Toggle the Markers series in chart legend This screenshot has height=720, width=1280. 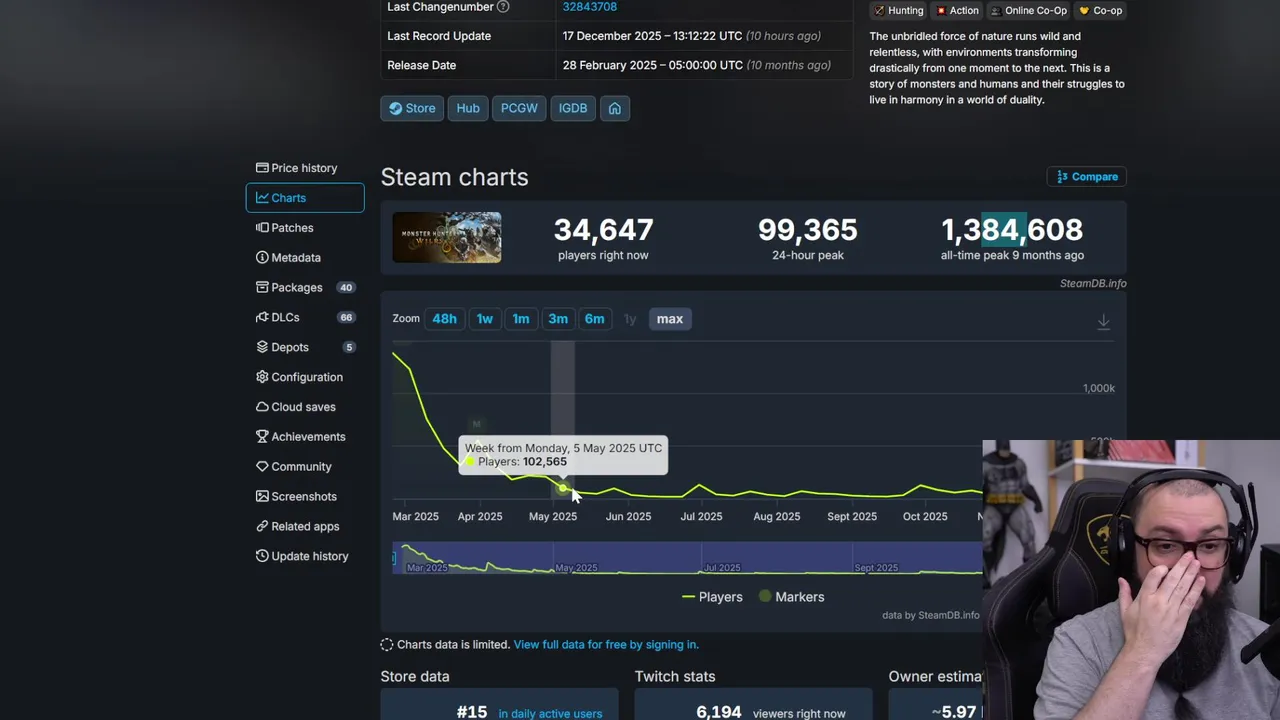792,597
